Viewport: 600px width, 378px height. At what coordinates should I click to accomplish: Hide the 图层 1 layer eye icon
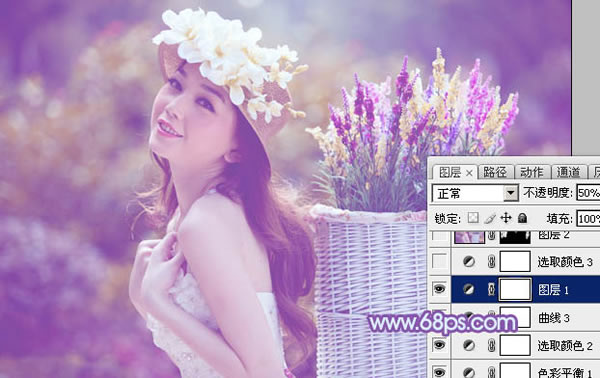pos(439,289)
